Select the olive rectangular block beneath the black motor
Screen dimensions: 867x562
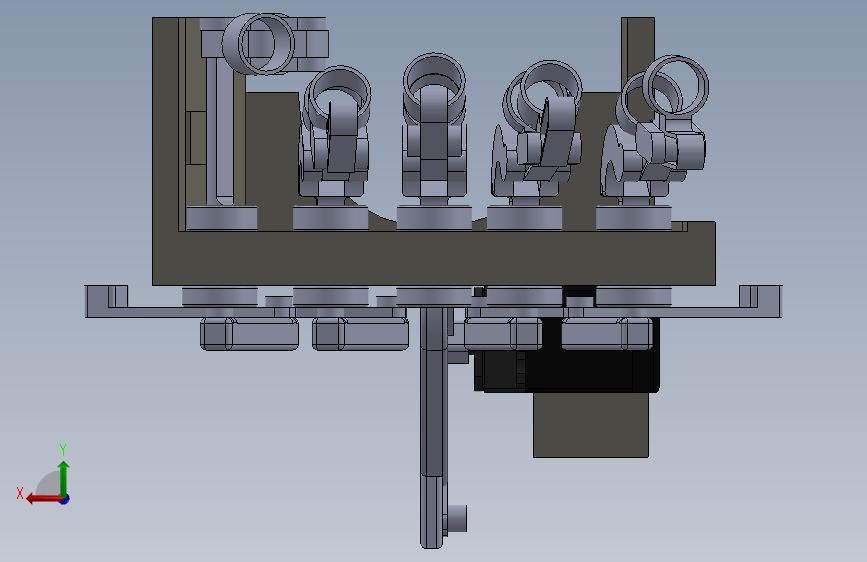pyautogui.click(x=591, y=425)
